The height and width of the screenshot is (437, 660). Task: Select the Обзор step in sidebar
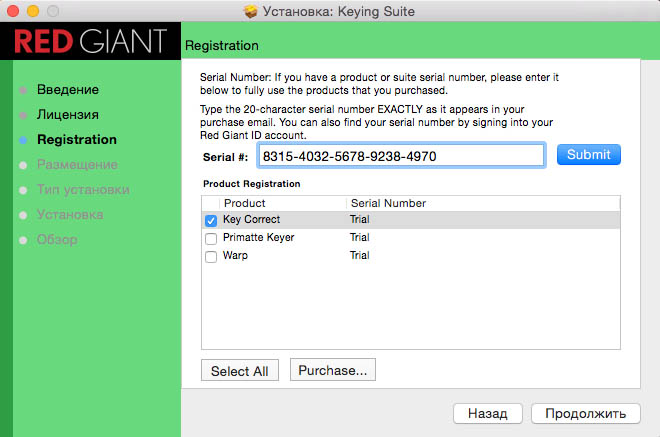pos(57,240)
